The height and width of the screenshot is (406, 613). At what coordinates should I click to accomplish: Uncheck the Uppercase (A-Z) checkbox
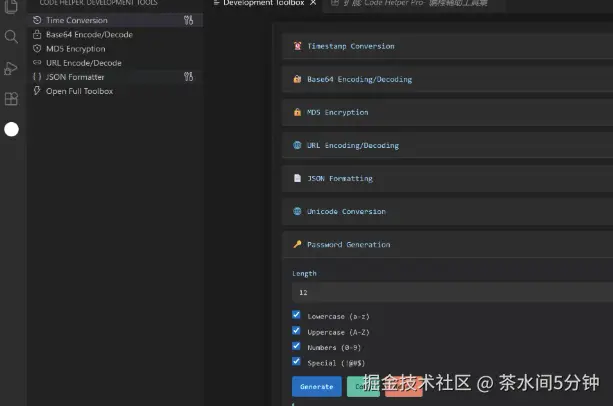(x=296, y=331)
